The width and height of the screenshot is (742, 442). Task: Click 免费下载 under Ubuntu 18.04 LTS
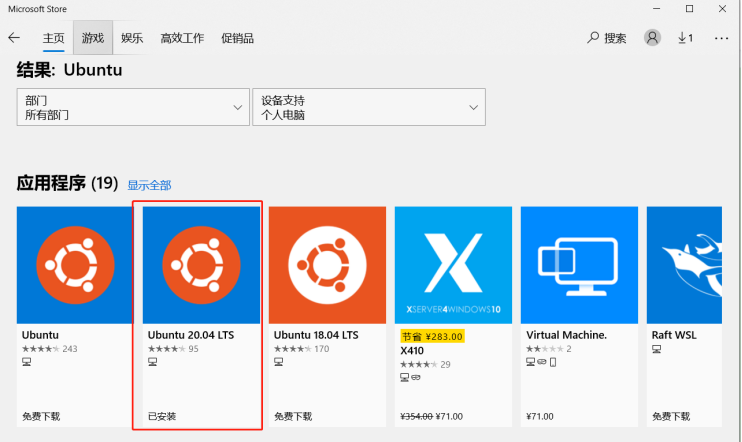pyautogui.click(x=293, y=416)
